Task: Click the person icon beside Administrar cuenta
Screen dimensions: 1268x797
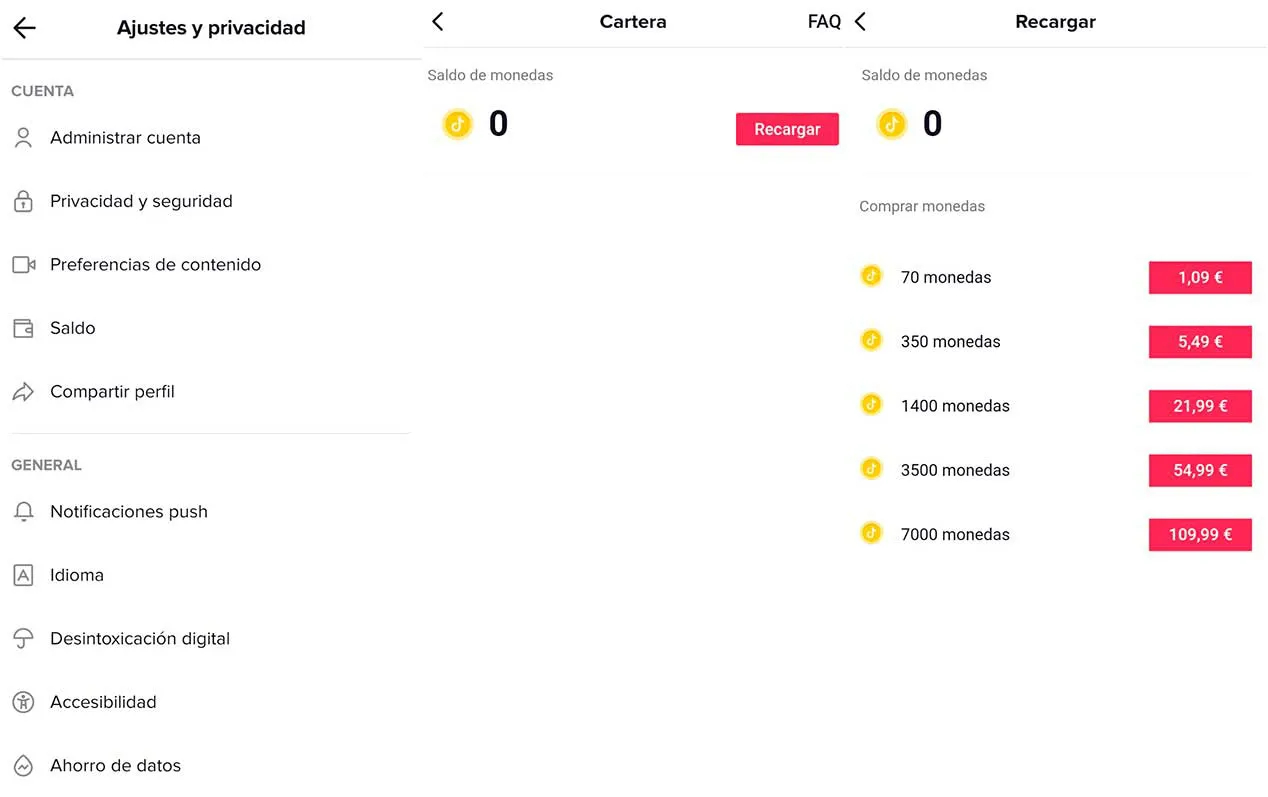Action: click(x=23, y=138)
